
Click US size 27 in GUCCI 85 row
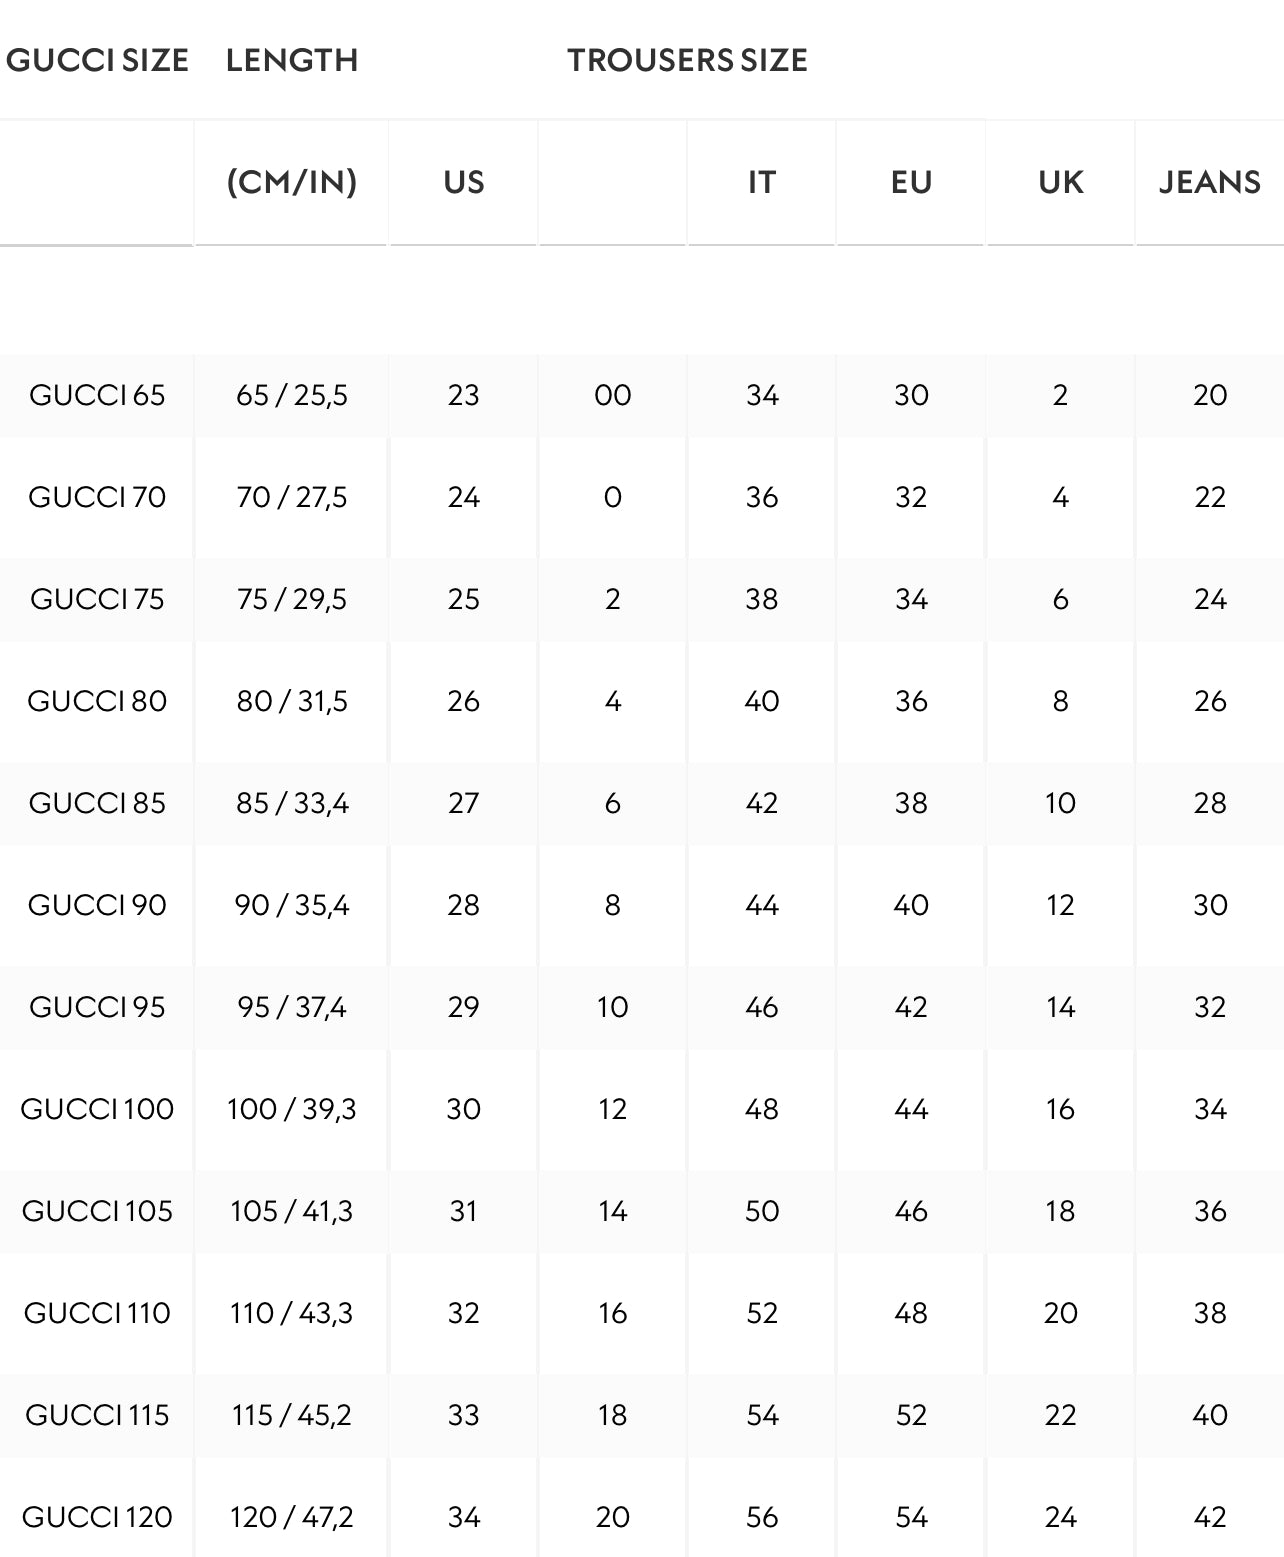(x=464, y=803)
